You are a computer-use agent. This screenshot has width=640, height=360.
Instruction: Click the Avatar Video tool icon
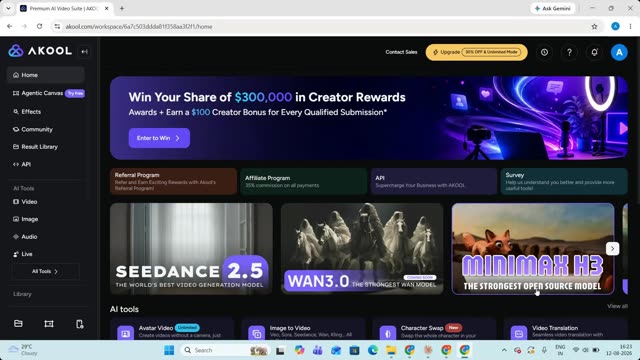125,333
